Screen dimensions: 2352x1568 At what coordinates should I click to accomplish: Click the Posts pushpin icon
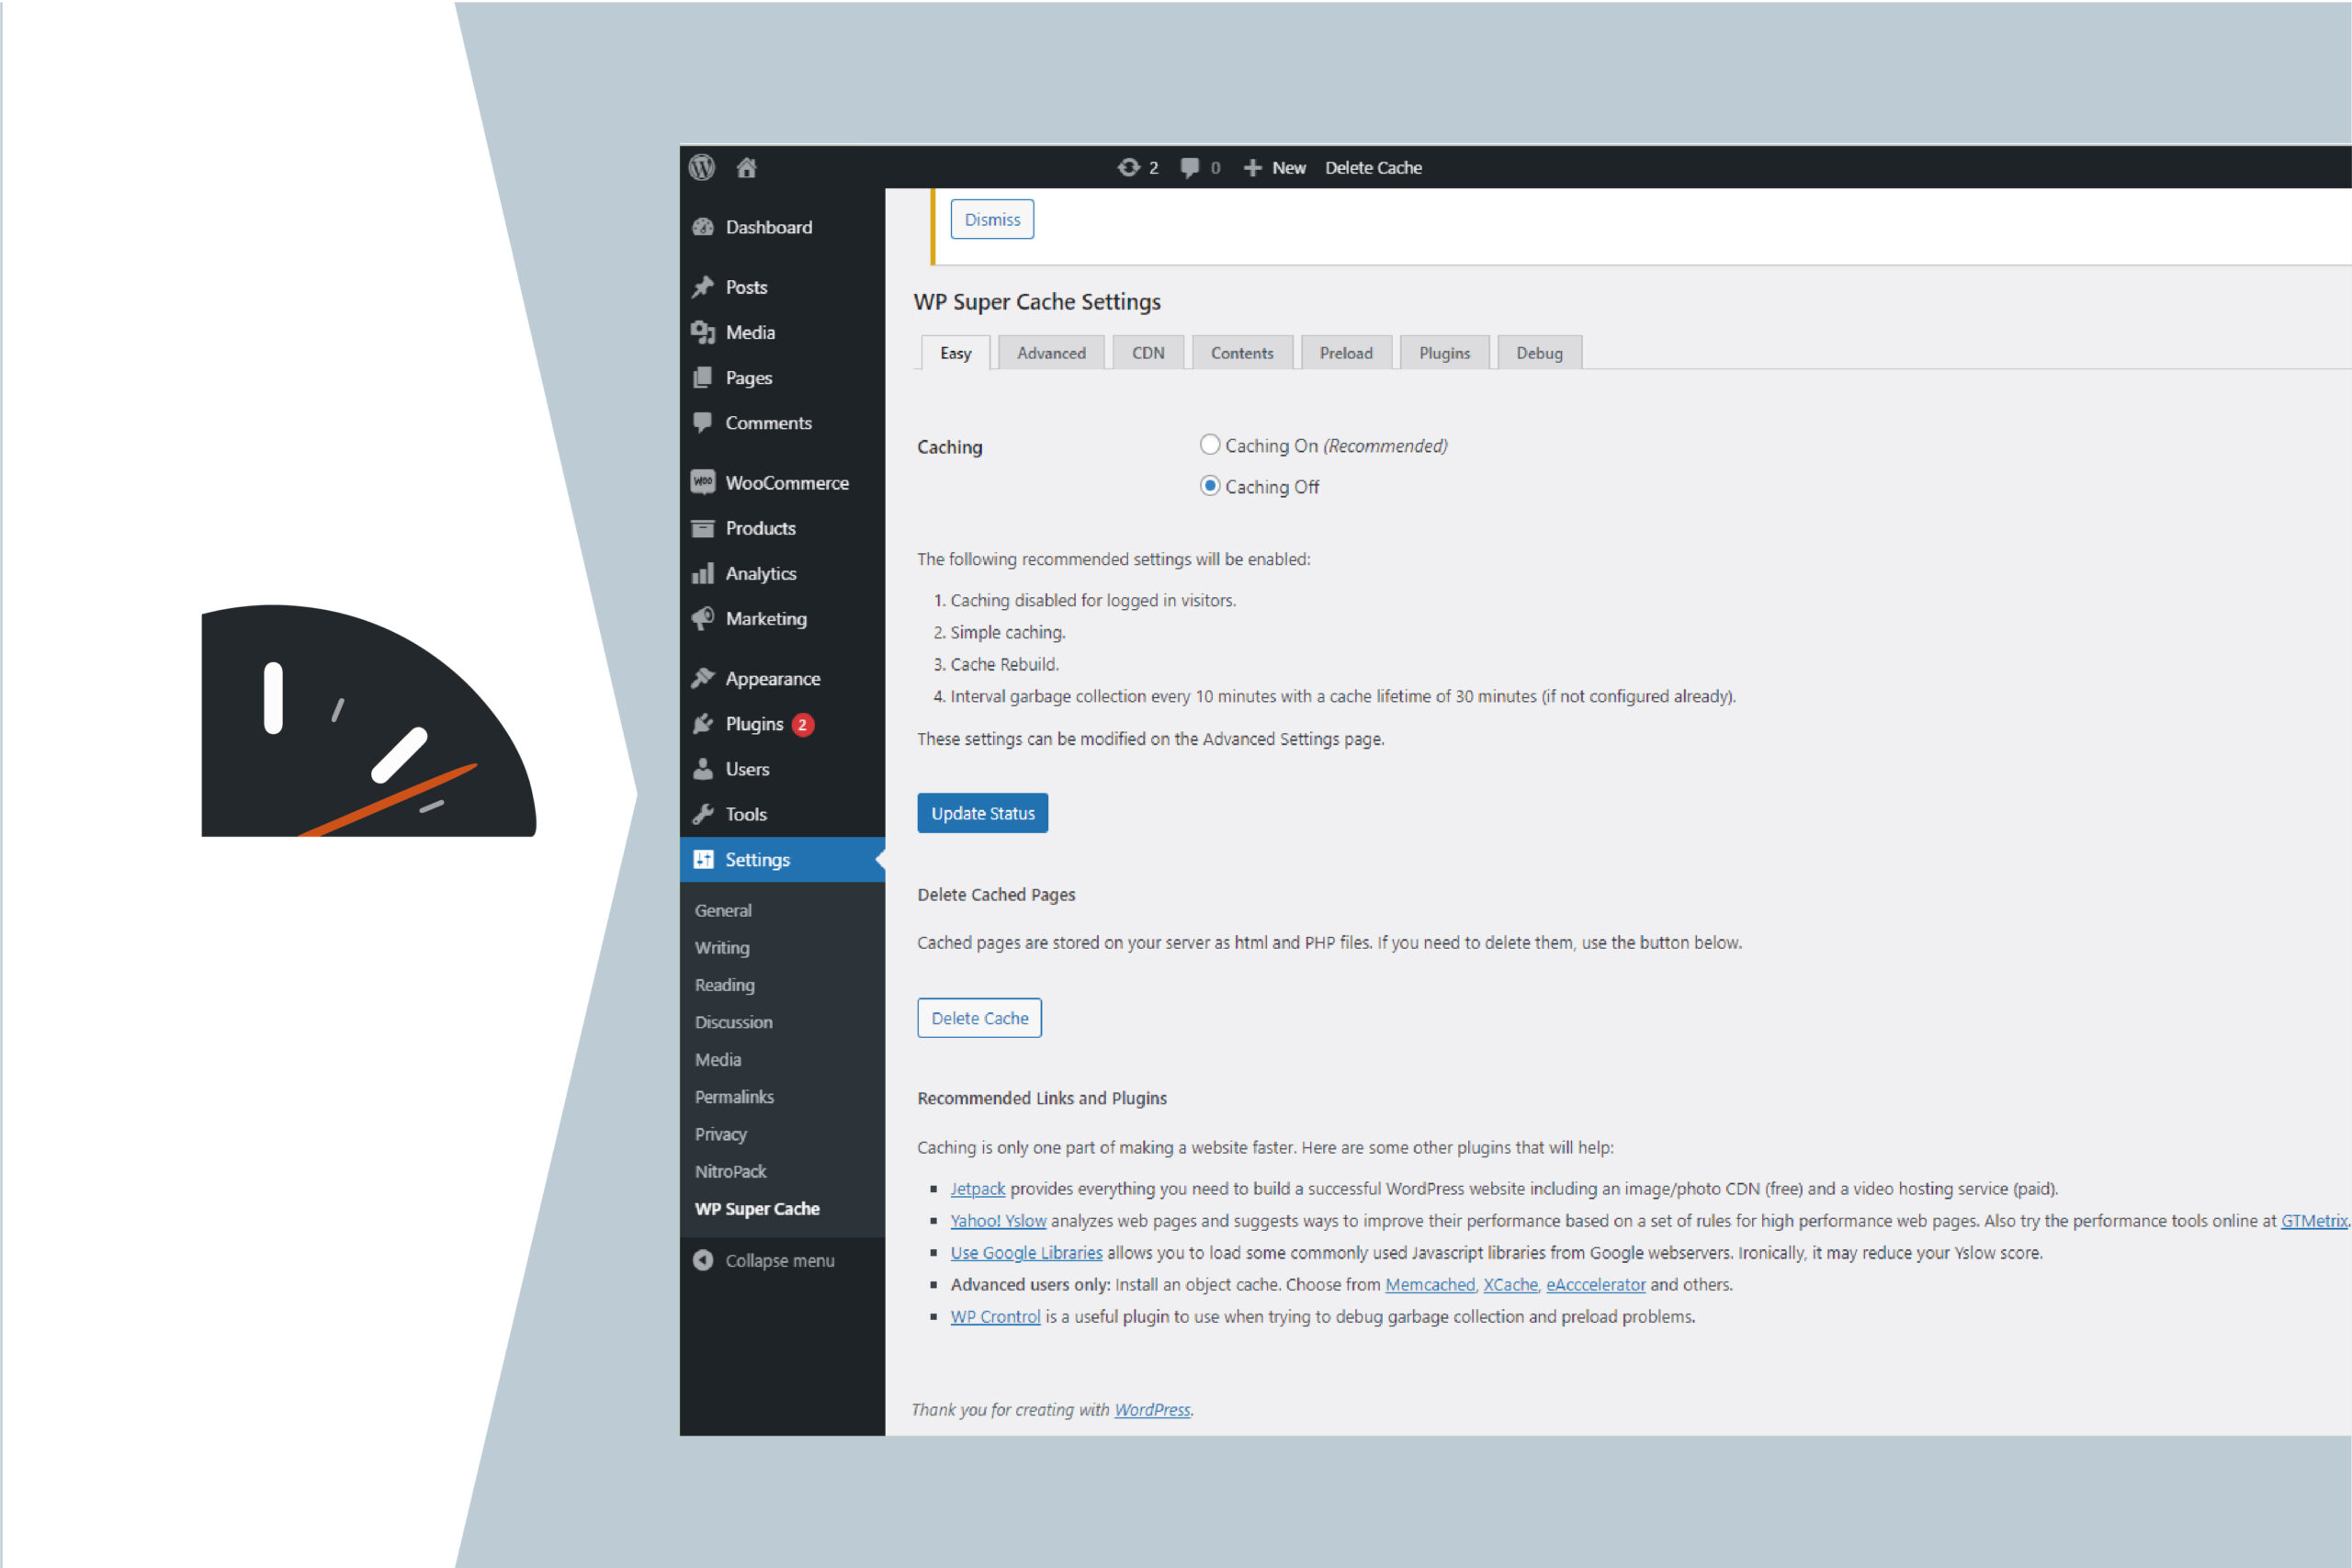click(703, 287)
